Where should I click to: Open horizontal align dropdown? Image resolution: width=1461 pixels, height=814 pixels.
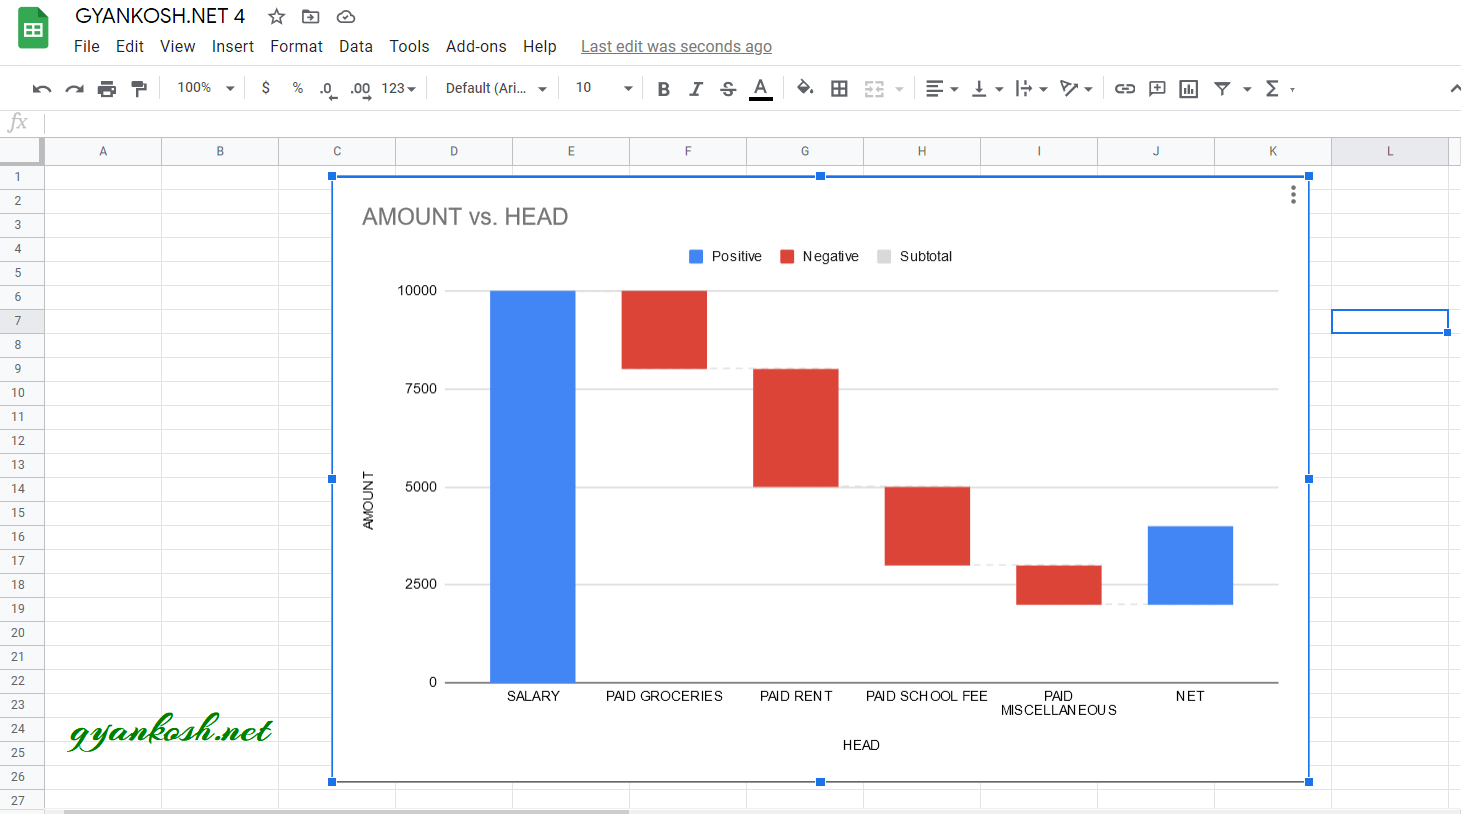coord(941,89)
